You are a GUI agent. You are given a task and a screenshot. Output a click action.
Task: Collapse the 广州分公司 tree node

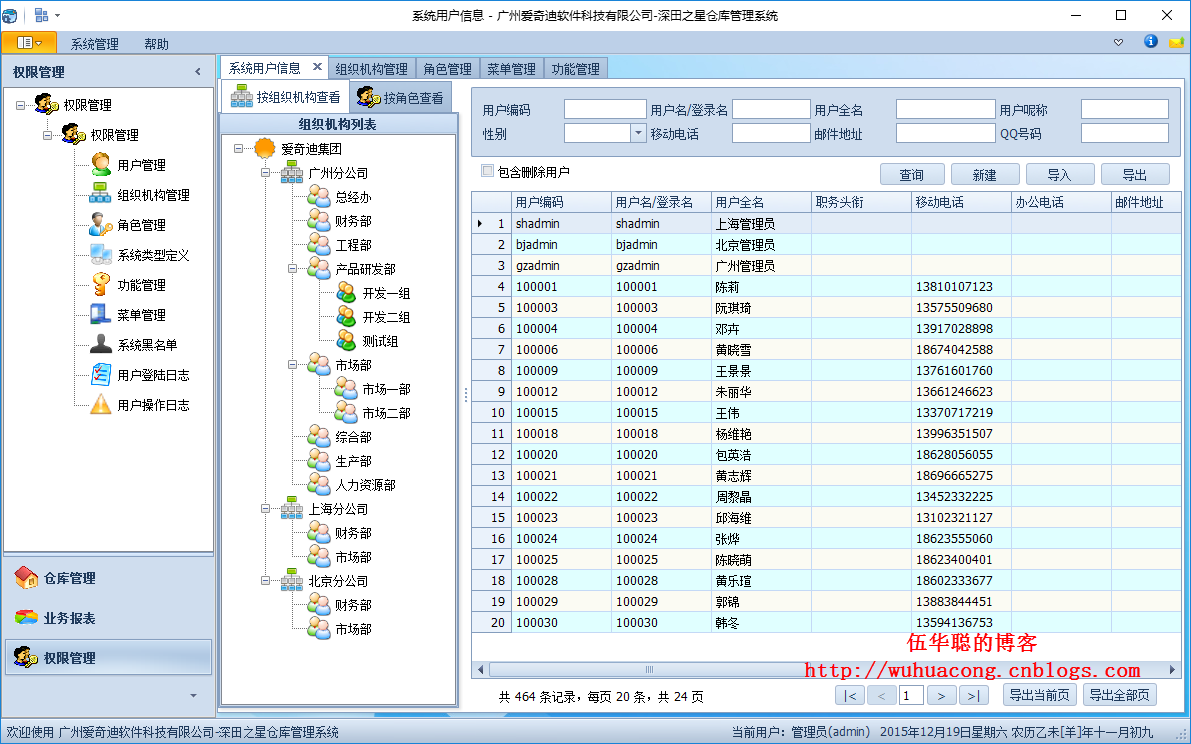(x=266, y=173)
